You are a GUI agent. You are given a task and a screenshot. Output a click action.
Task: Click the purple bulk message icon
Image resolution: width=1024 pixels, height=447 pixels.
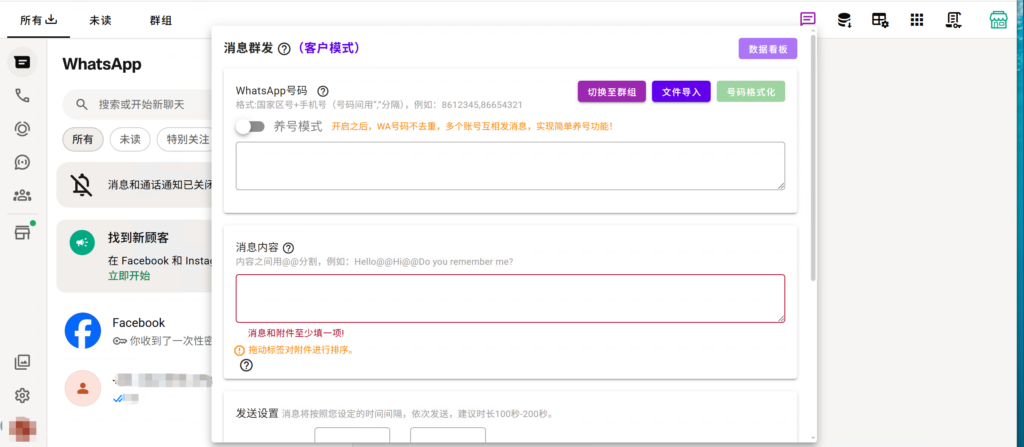(808, 20)
